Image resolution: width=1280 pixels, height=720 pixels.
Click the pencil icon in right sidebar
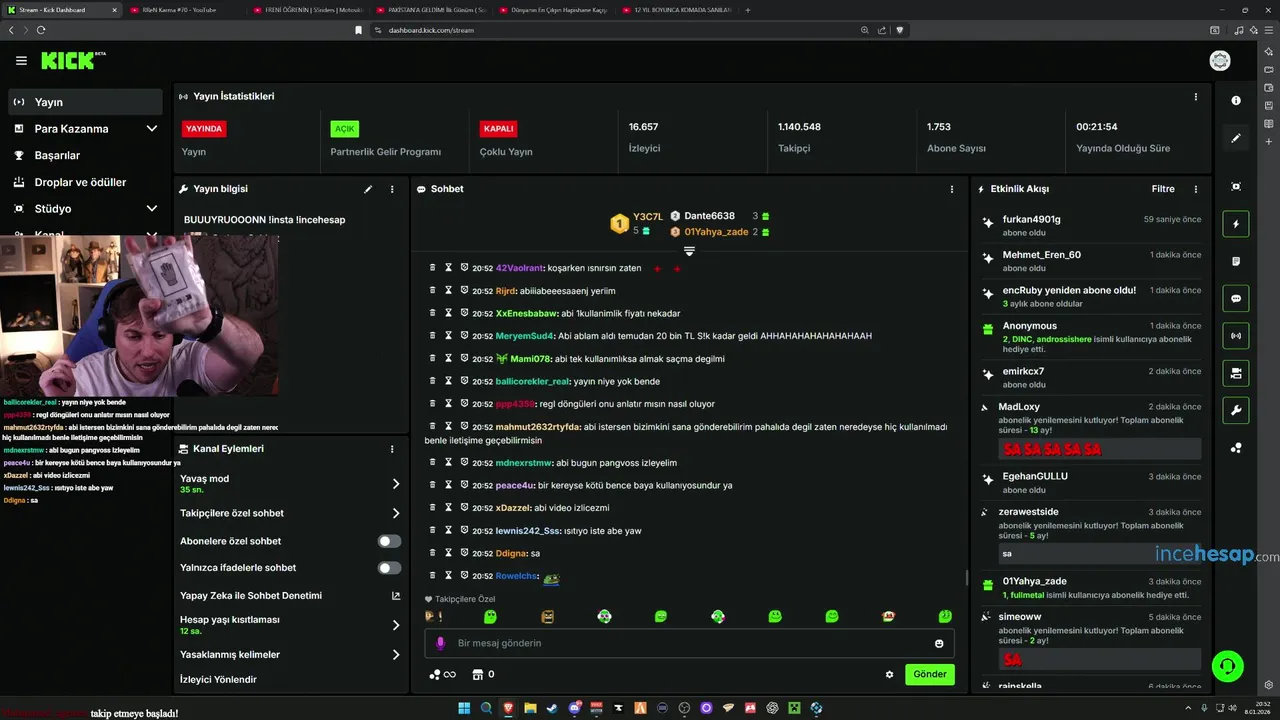(x=1236, y=138)
